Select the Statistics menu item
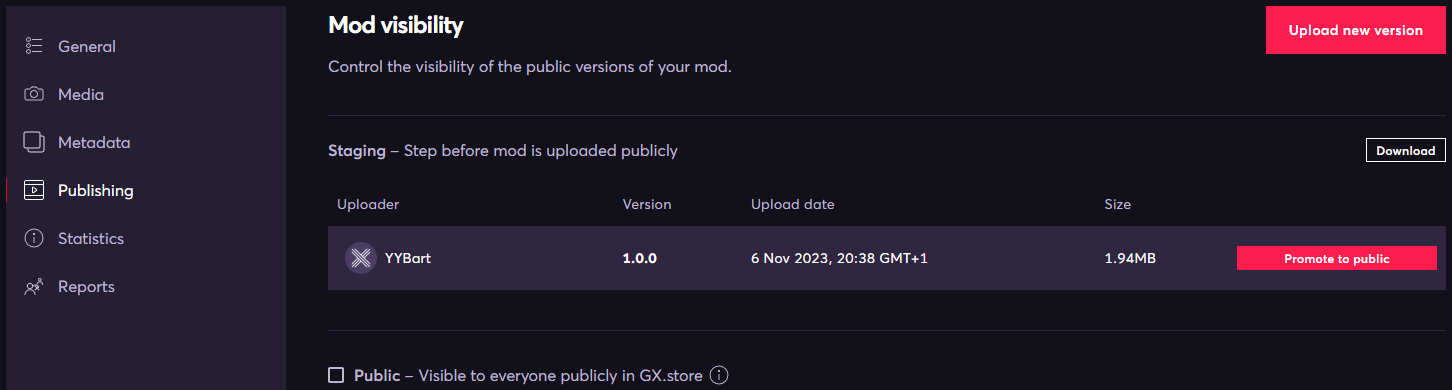Viewport: 1452px width, 390px height. [x=91, y=238]
